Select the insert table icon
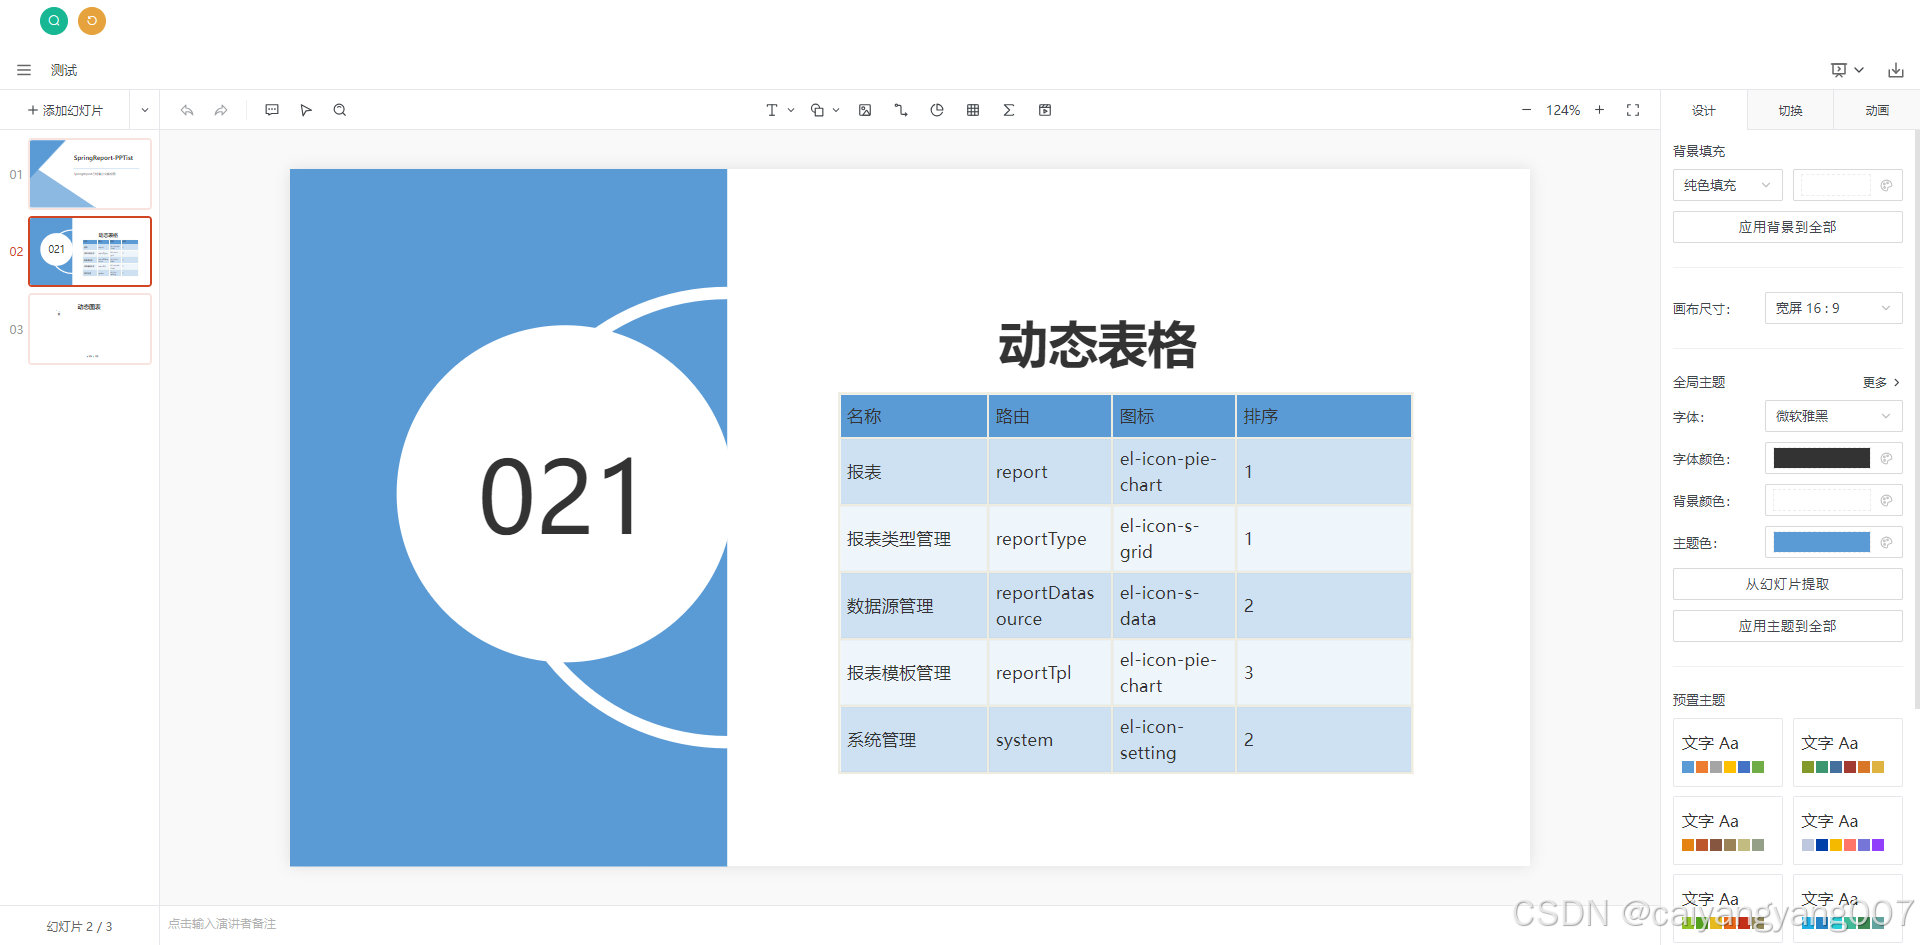Viewport: 1920px width, 945px height. point(972,110)
